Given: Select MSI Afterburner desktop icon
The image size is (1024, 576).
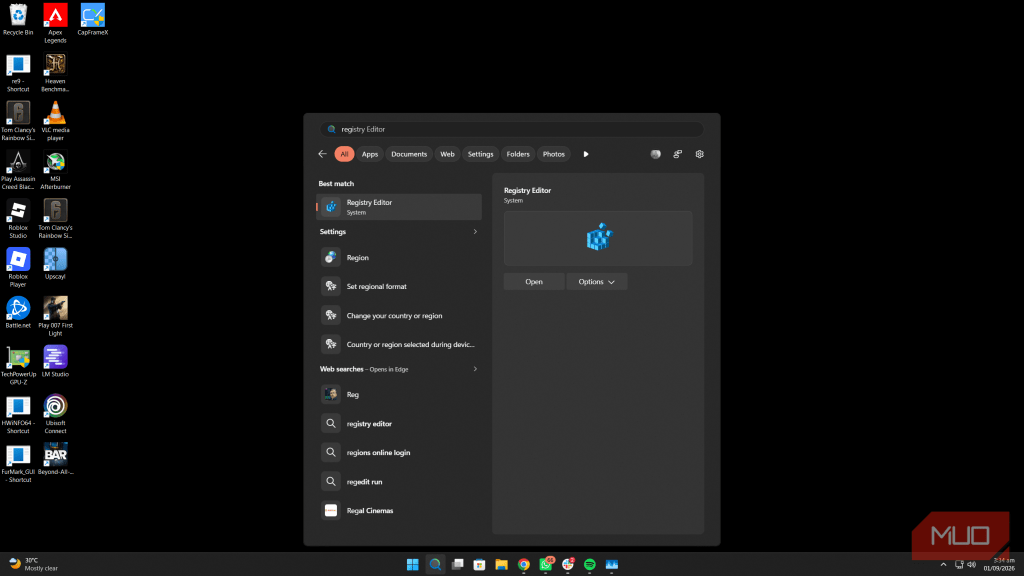Looking at the screenshot, I should tap(55, 170).
